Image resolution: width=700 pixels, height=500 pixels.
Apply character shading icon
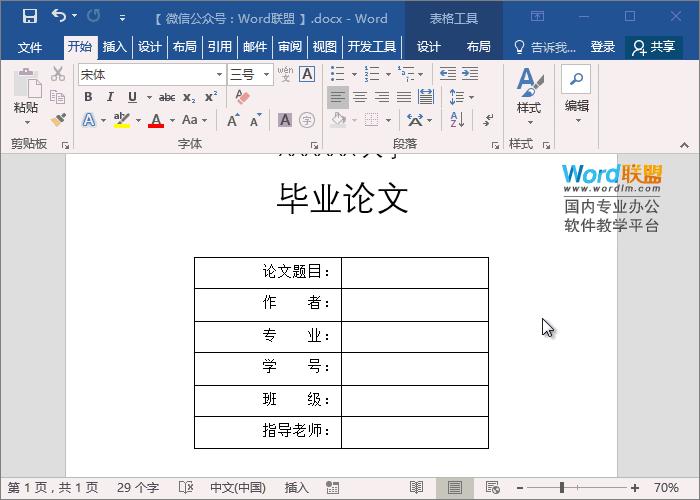tap(285, 120)
